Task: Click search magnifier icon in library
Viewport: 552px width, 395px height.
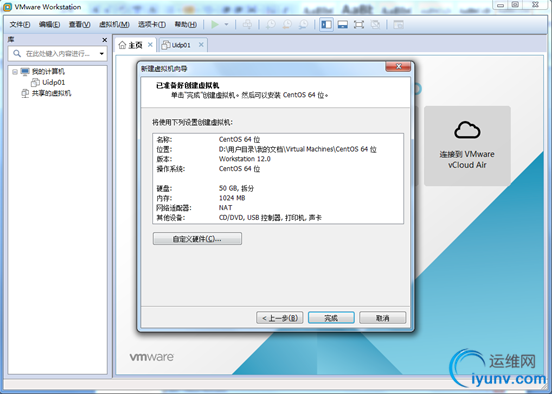Action: point(17,54)
